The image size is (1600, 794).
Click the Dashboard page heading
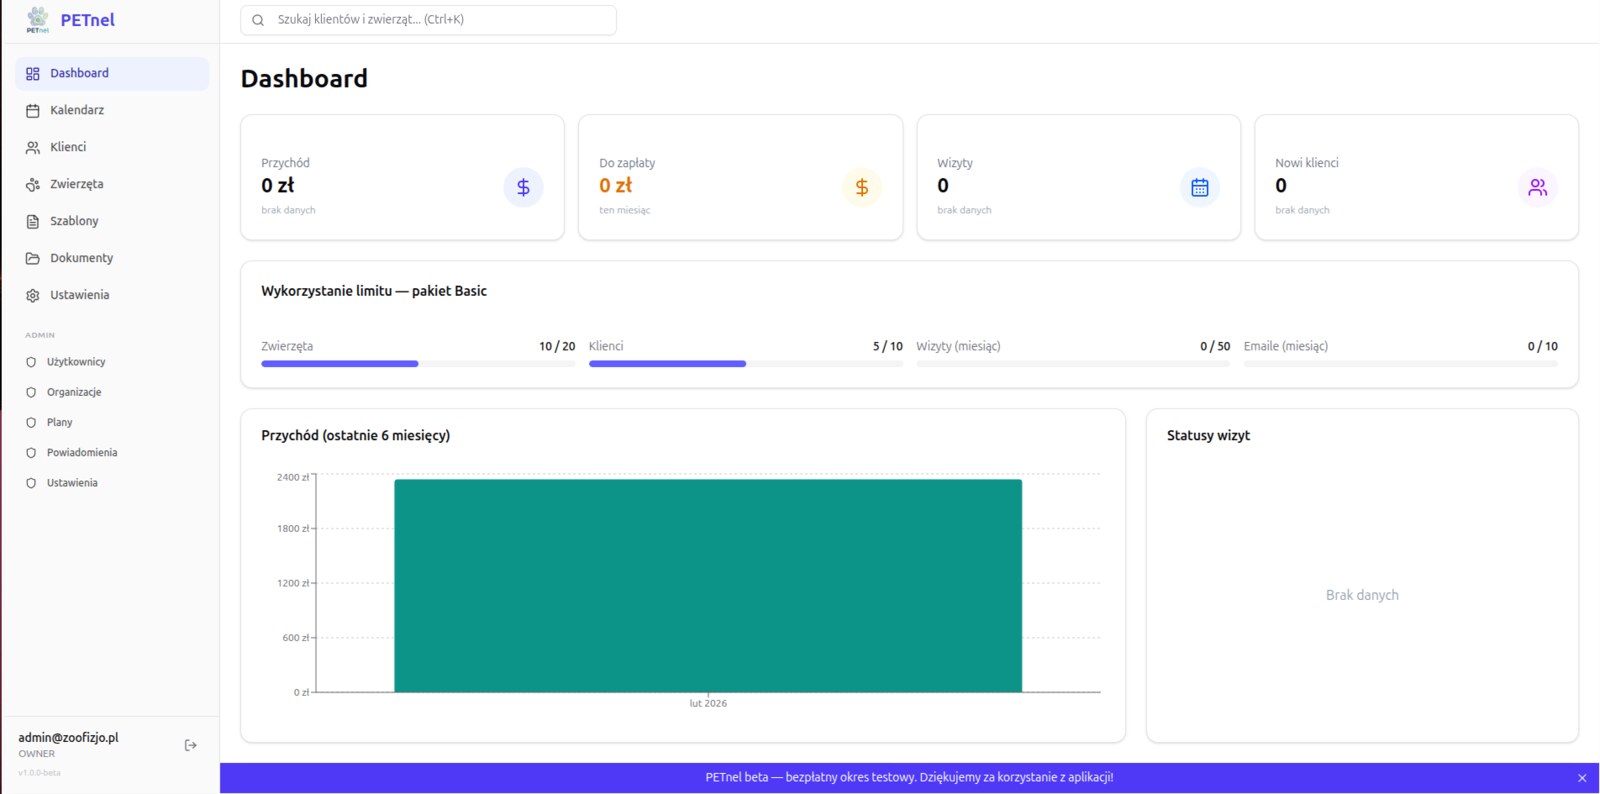[x=304, y=79]
